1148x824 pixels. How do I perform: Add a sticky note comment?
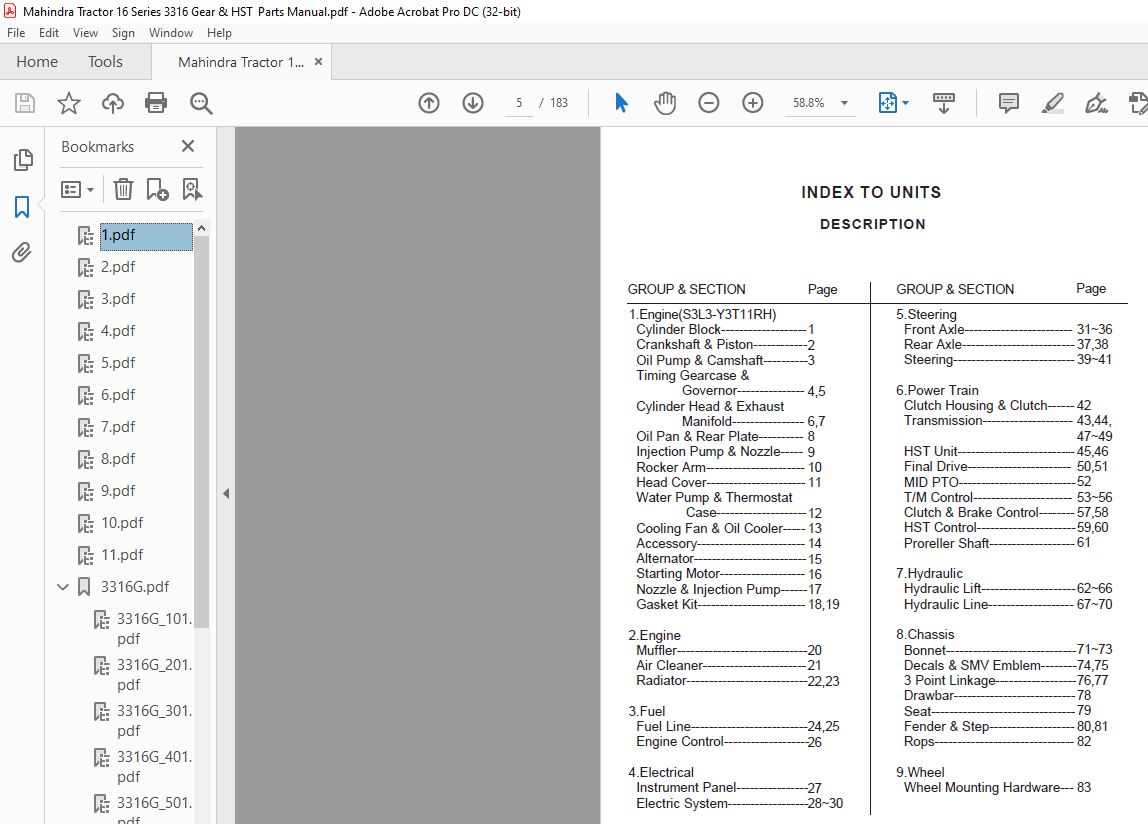point(1009,103)
